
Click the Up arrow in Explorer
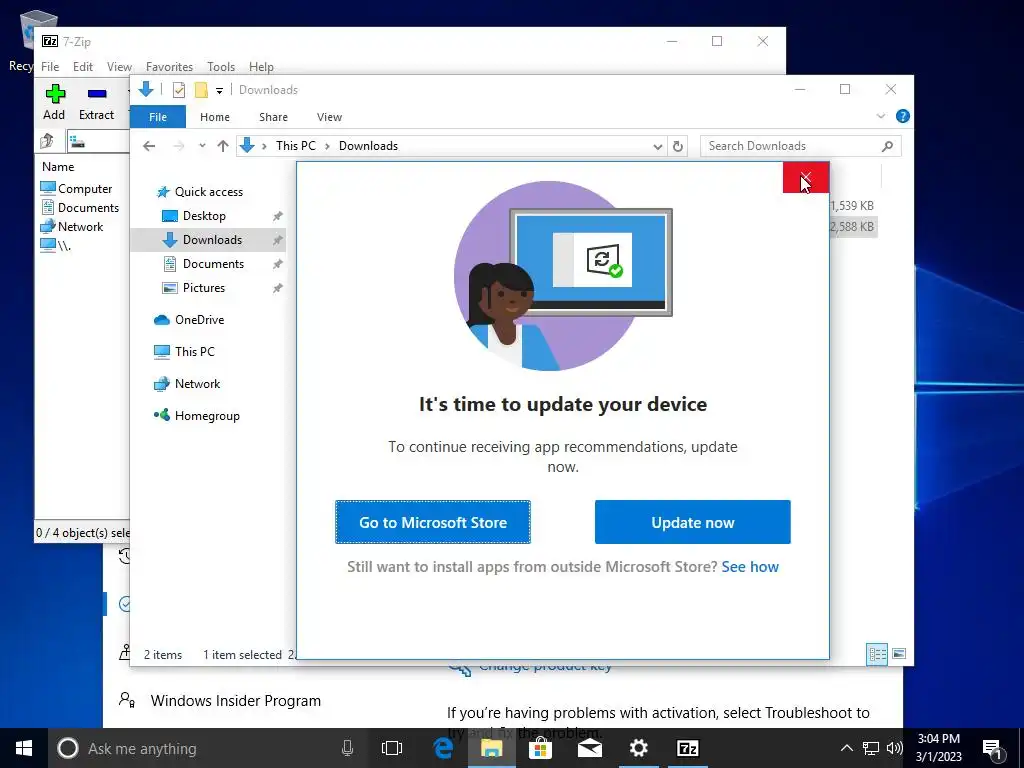tap(223, 146)
